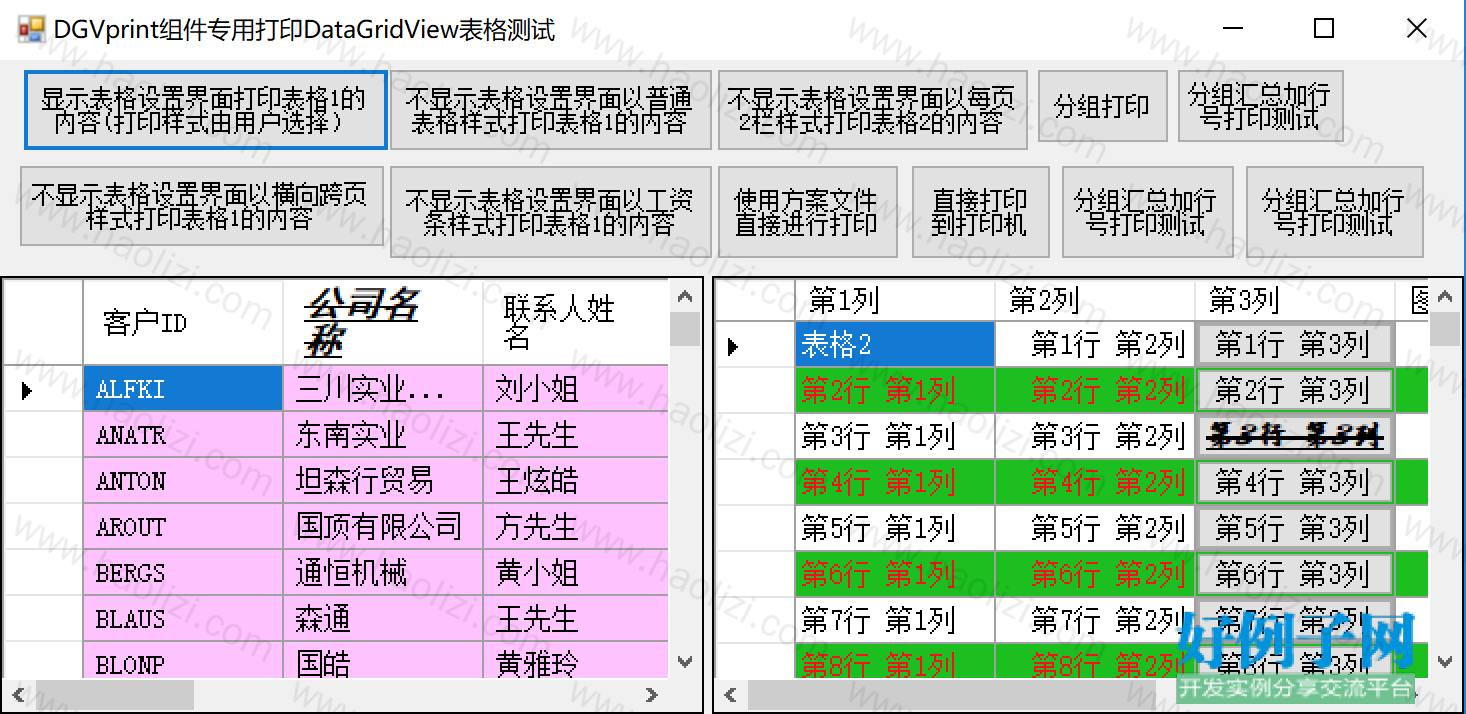
Task: Click the 以工资条样式打印表格1的内容 button
Action: [x=551, y=211]
